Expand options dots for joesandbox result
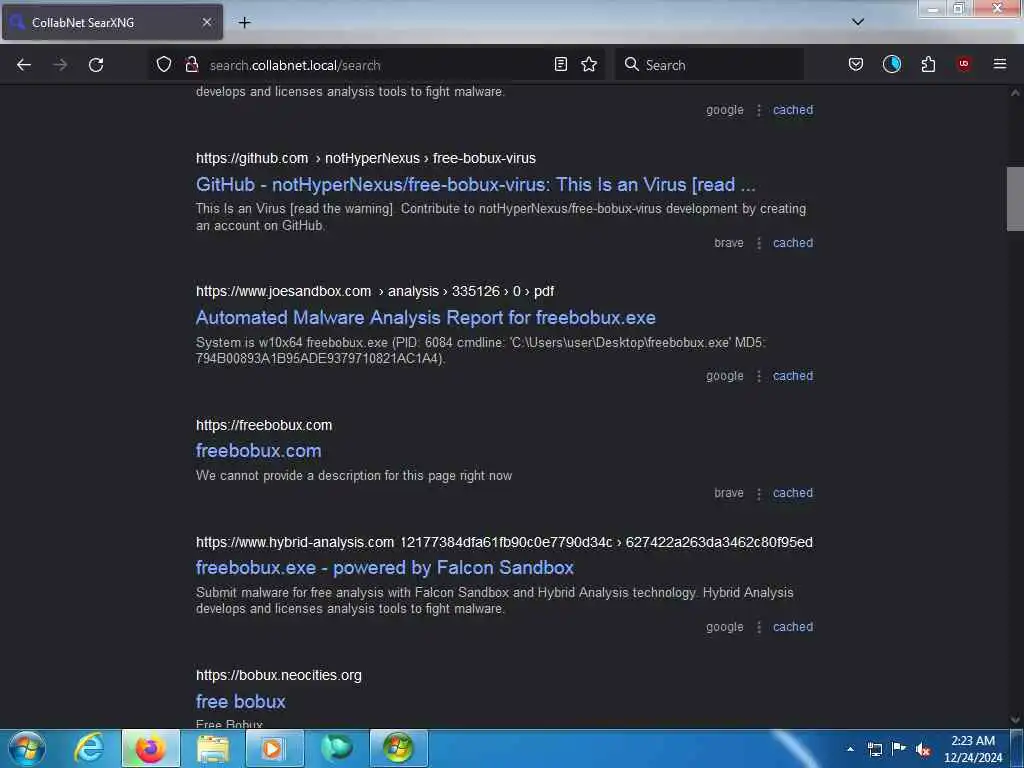This screenshot has height=768, width=1024. 758,377
